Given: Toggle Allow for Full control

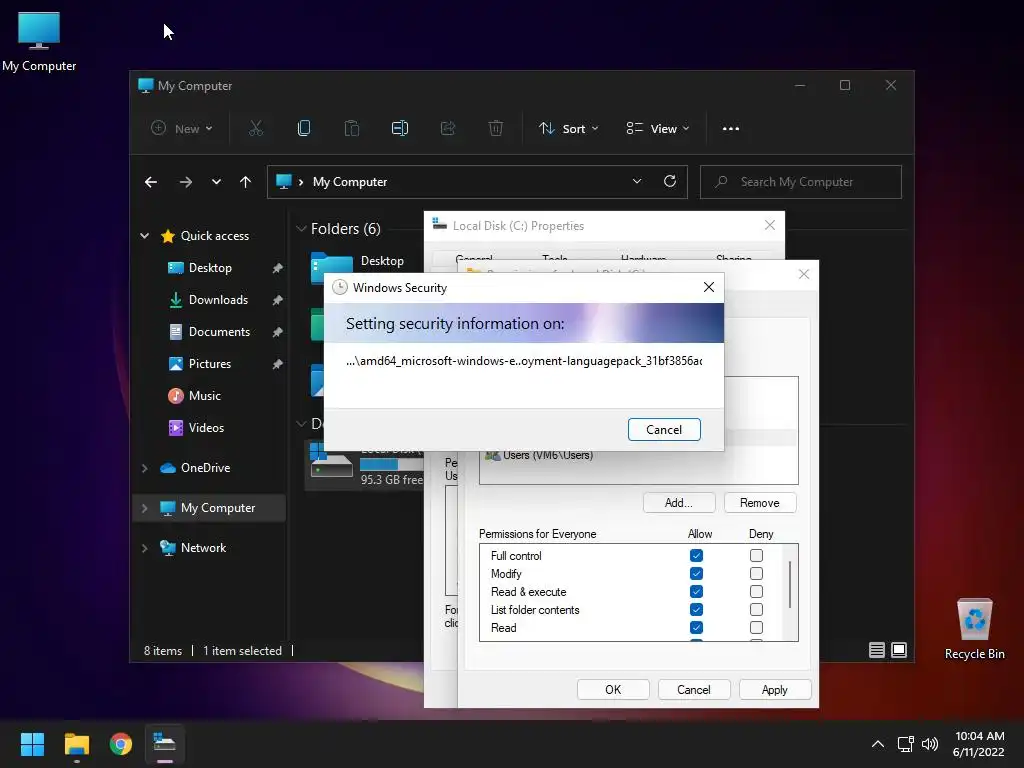Looking at the screenshot, I should click(x=696, y=556).
